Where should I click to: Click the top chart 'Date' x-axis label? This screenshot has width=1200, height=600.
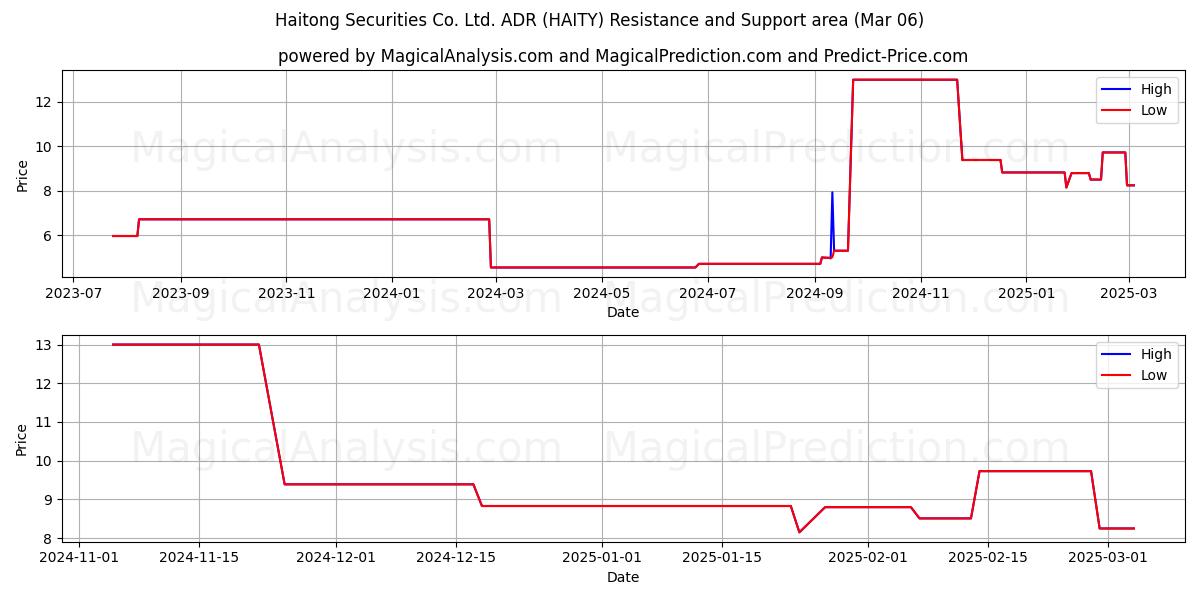pyautogui.click(x=623, y=312)
